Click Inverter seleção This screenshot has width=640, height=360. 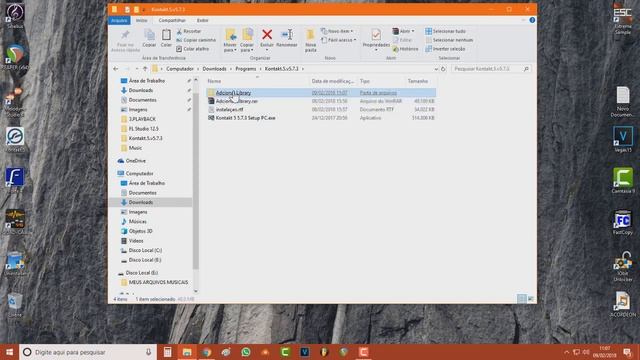(x=445, y=49)
